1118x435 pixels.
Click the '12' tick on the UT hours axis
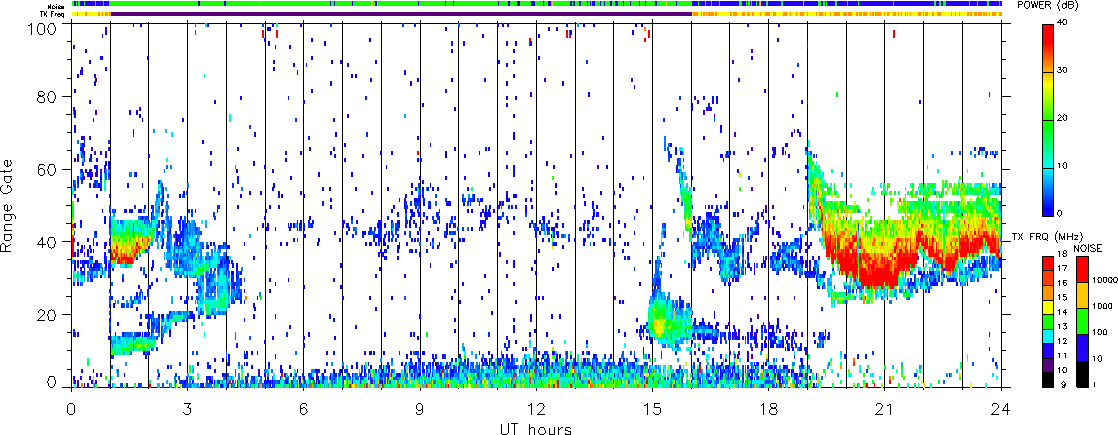tap(536, 409)
